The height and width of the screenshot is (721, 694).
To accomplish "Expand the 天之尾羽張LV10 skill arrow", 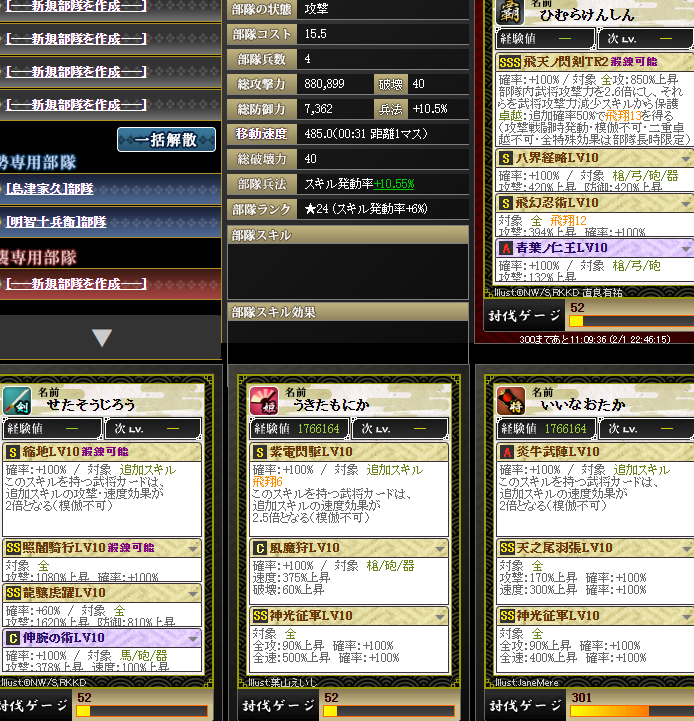I will 687,549.
